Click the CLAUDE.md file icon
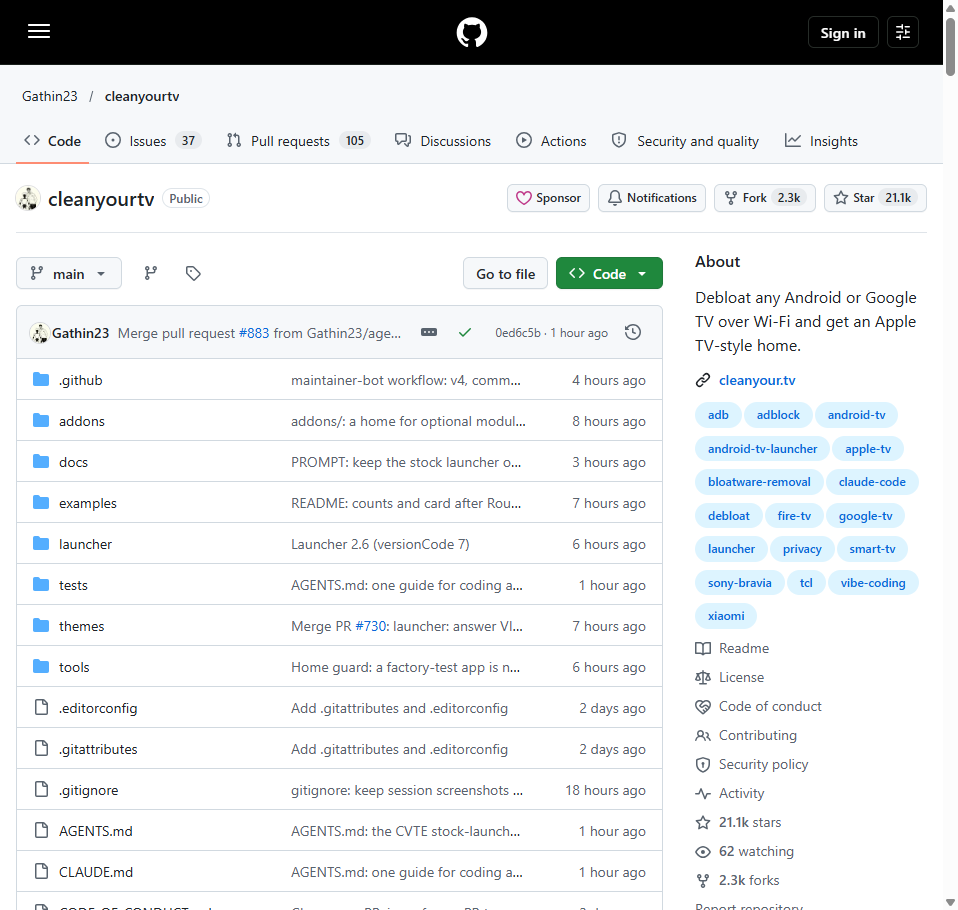 [41, 871]
